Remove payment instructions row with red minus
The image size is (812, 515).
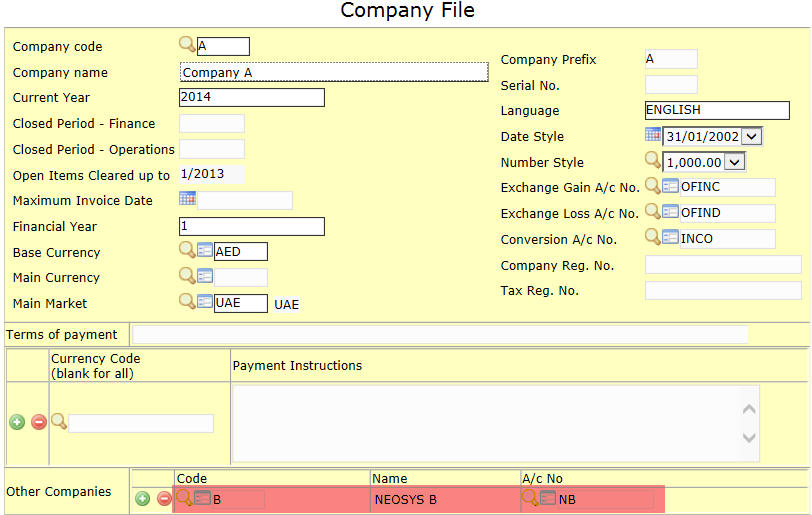click(39, 422)
